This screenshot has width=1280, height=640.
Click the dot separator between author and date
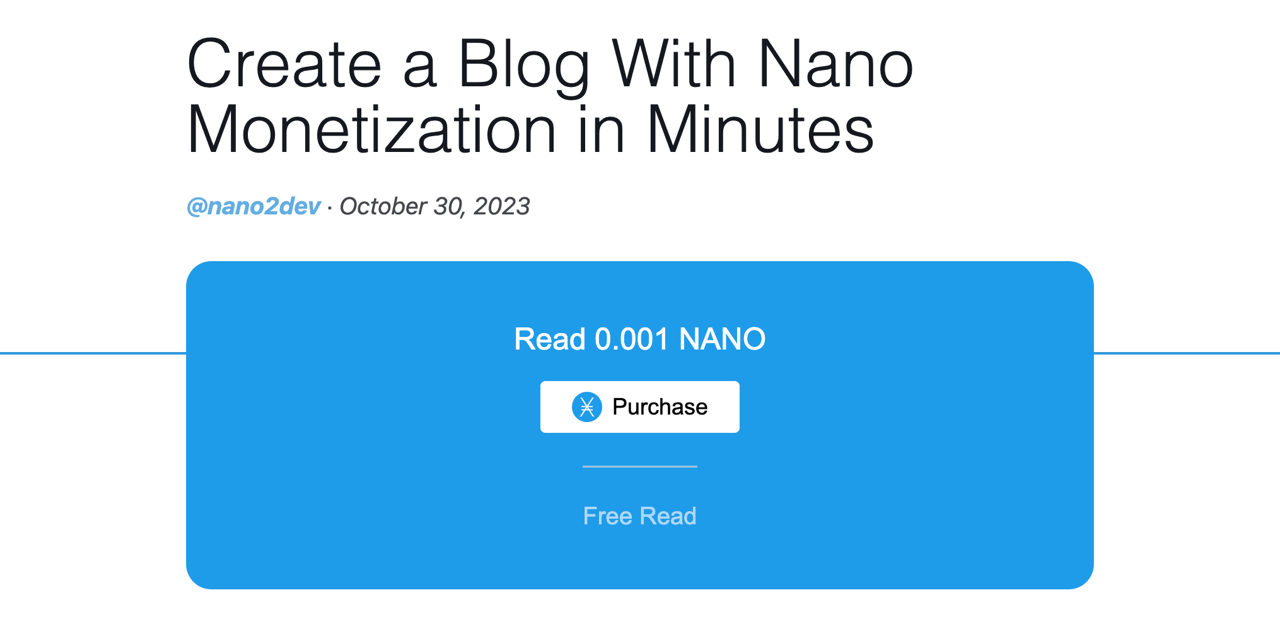tap(330, 207)
